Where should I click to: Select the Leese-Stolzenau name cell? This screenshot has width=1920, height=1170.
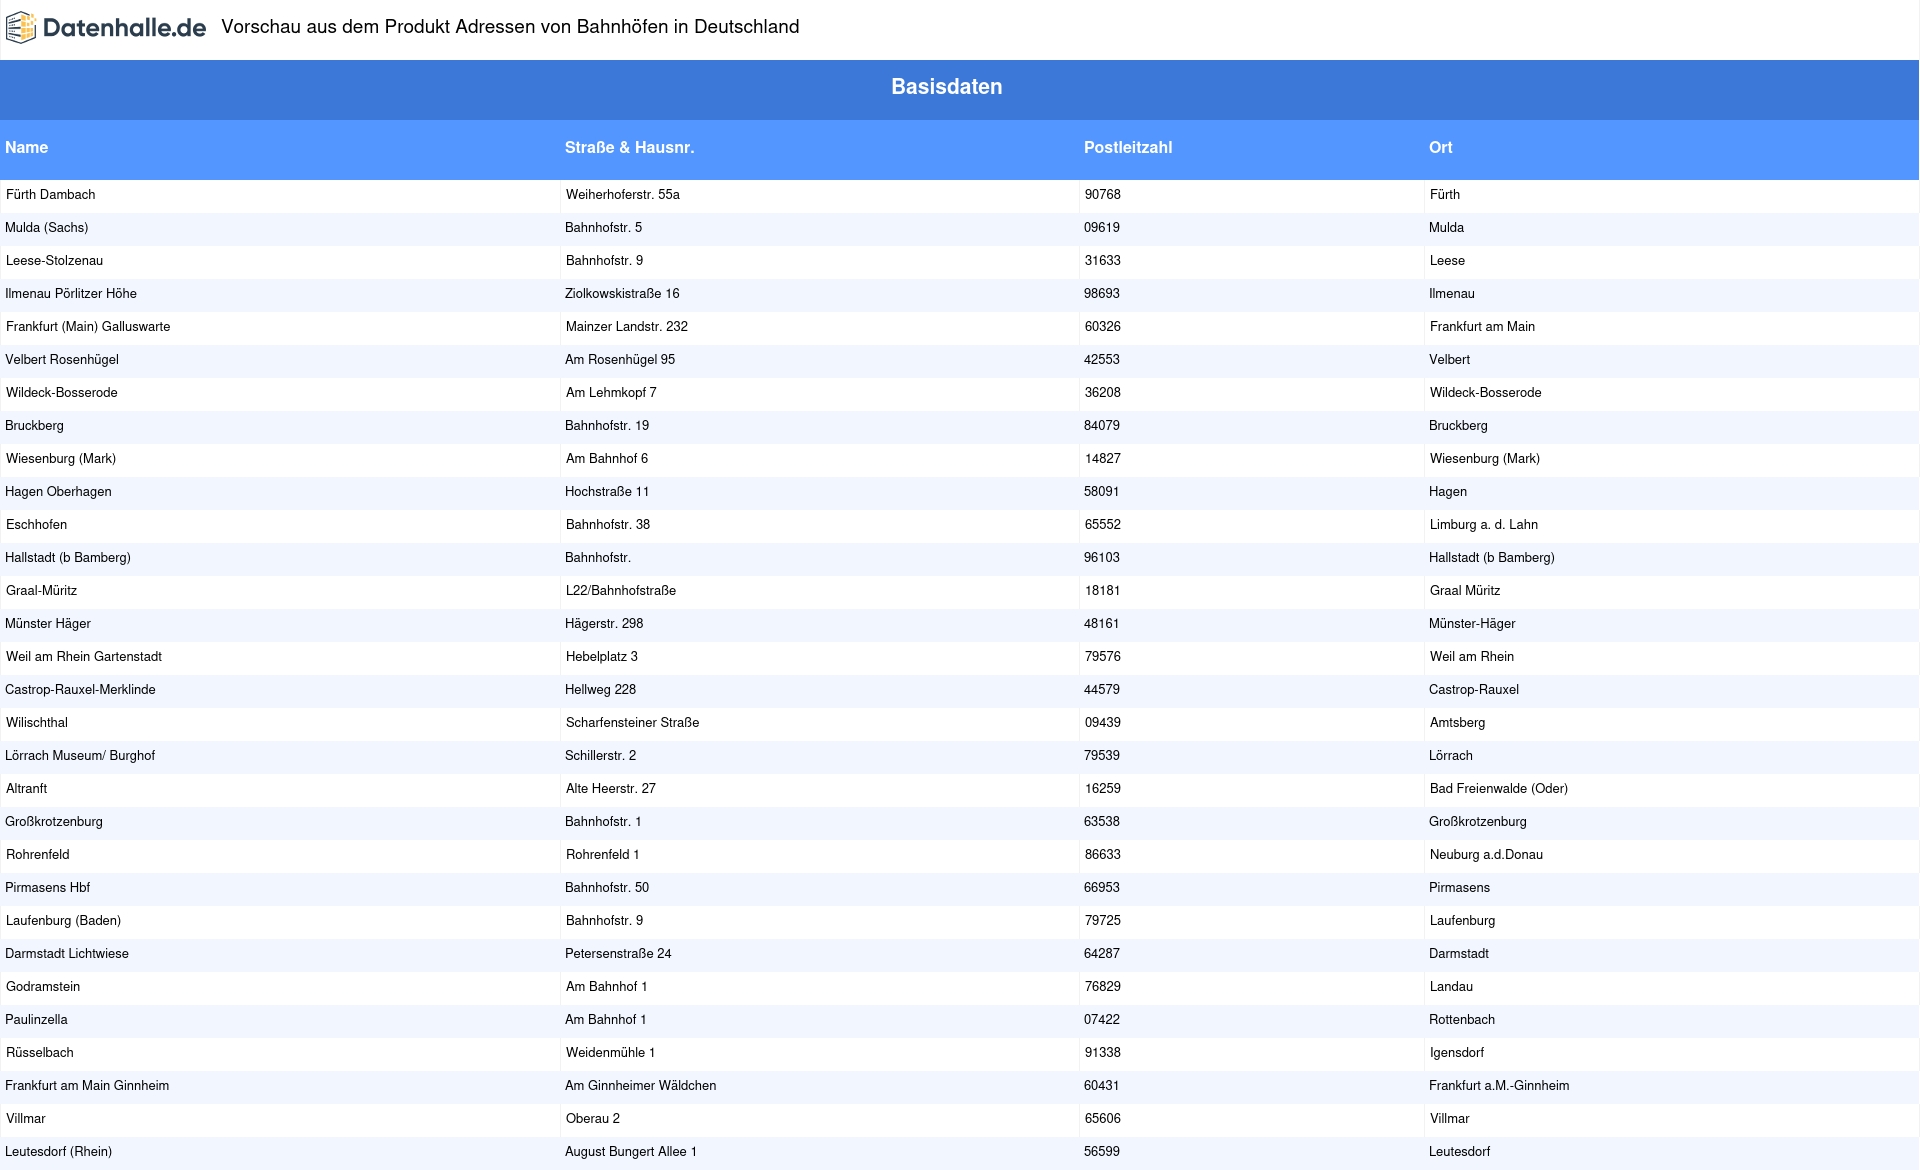click(55, 261)
